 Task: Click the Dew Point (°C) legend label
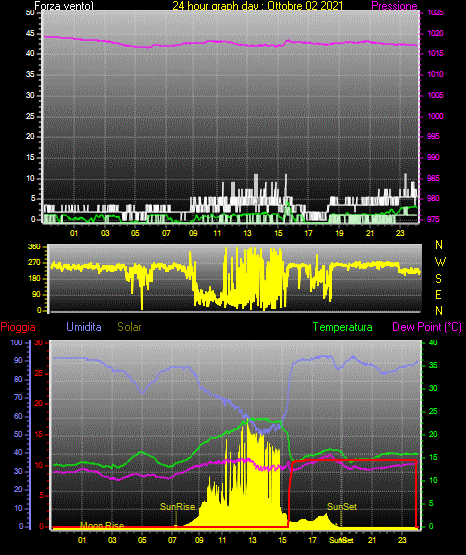click(427, 327)
